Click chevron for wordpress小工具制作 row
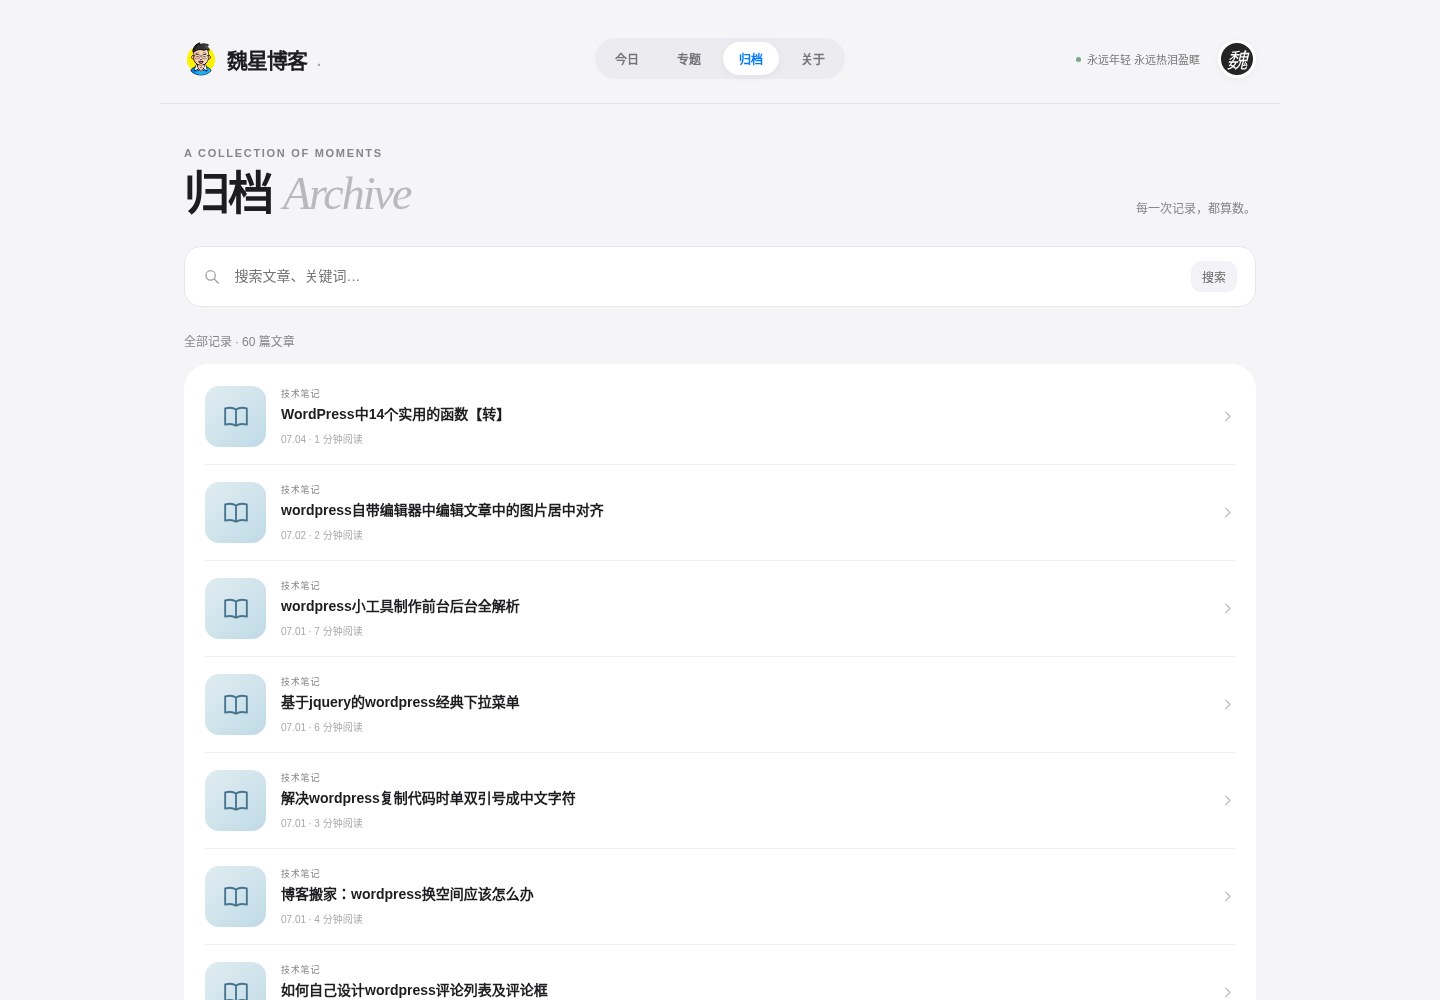Screen dimensions: 1440x1000 pyautogui.click(x=1227, y=608)
